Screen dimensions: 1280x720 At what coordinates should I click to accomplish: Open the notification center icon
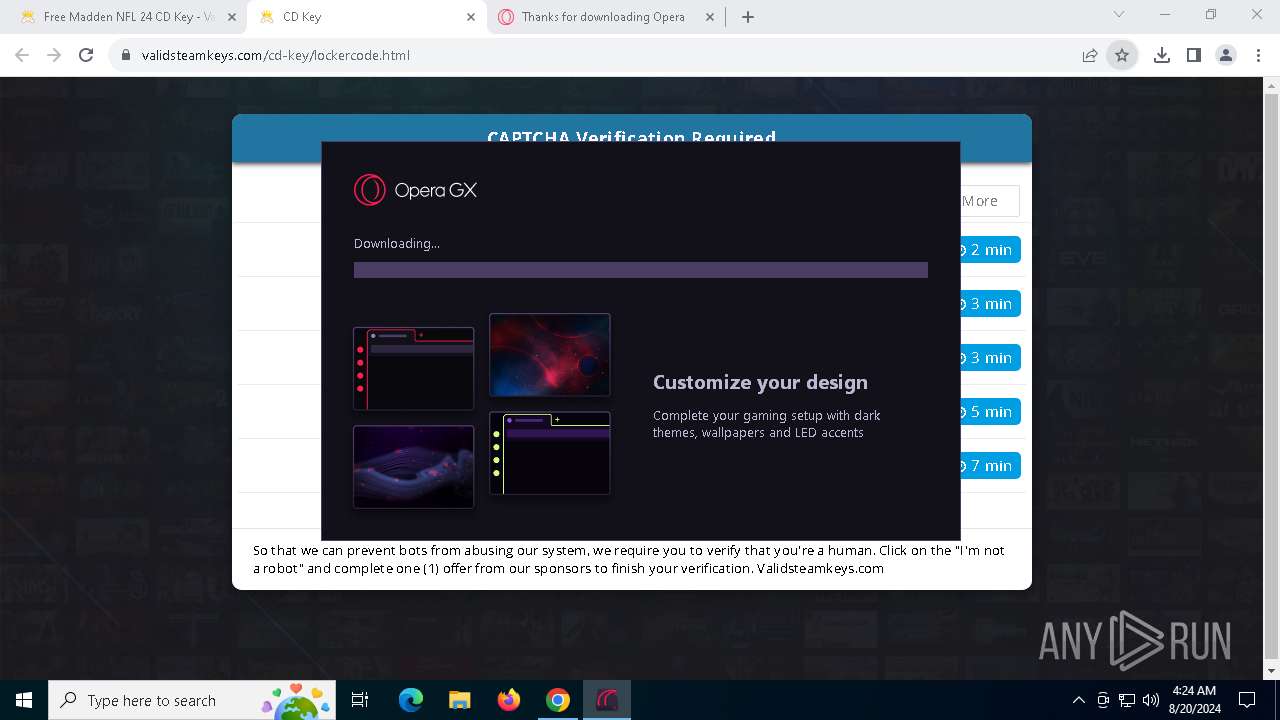tap(1247, 700)
